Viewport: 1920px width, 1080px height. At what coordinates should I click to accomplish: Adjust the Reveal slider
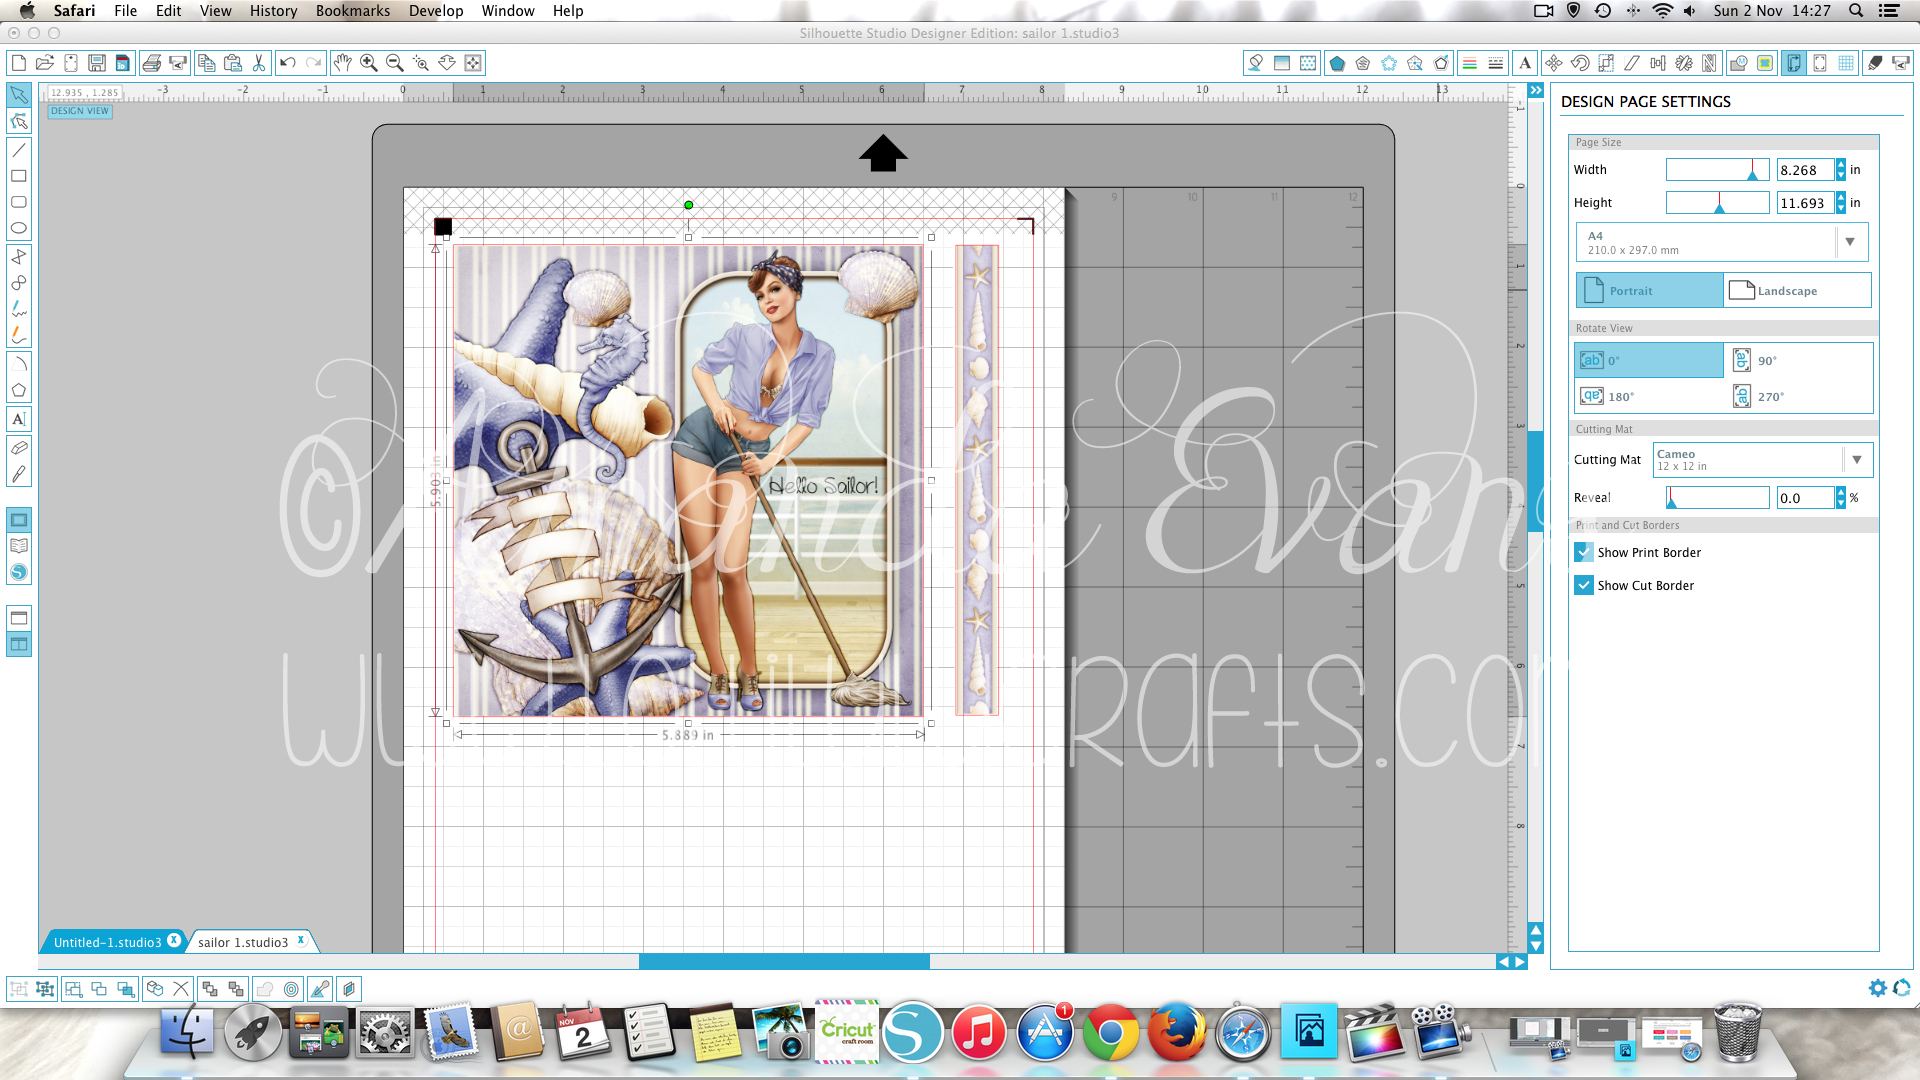coord(1717,497)
